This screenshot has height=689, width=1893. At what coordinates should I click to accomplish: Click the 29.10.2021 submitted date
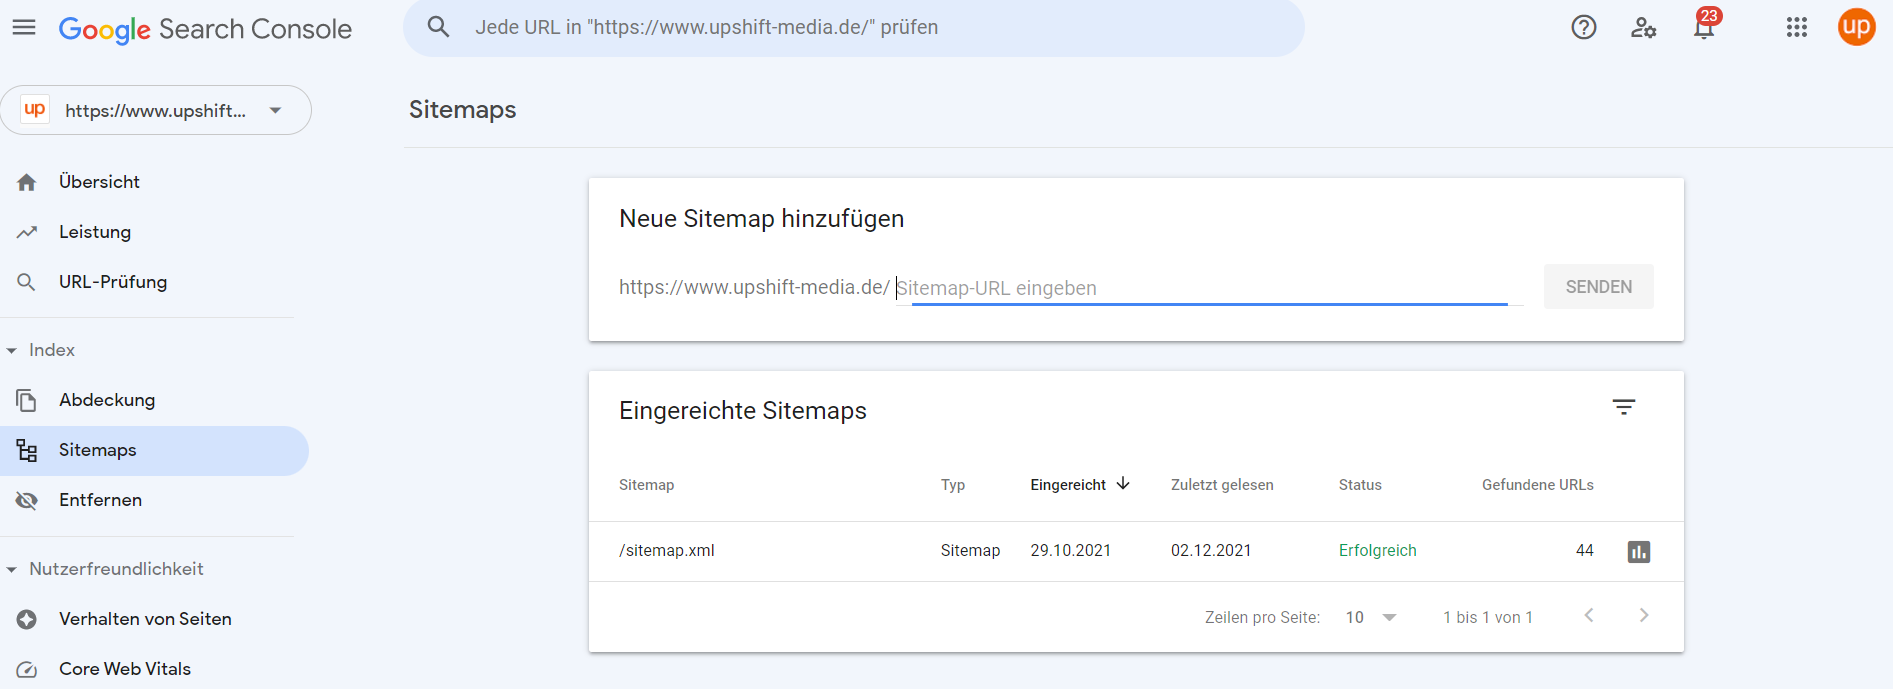tap(1070, 551)
